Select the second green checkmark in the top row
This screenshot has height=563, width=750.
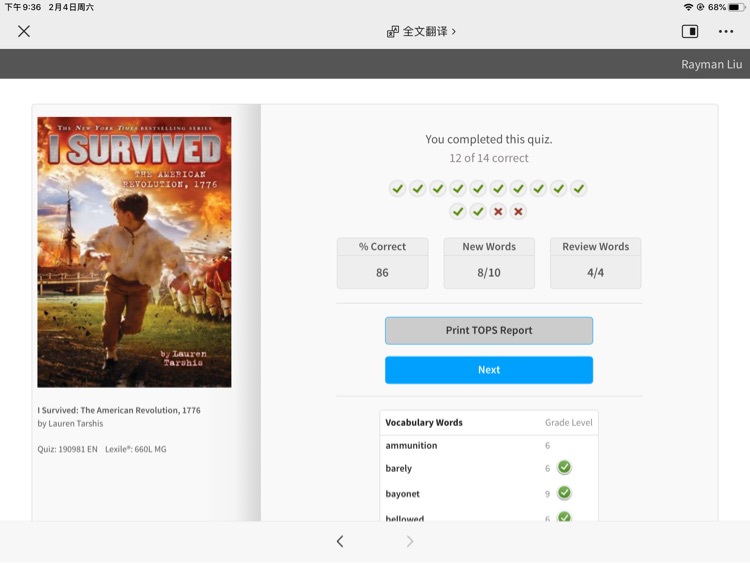tap(418, 189)
